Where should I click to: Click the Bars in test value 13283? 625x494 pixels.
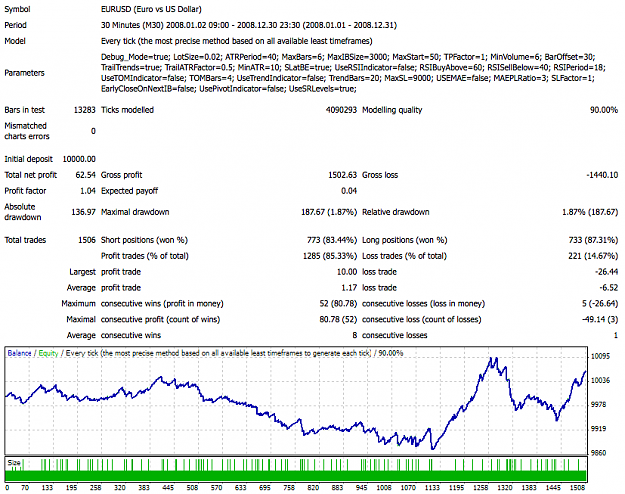pyautogui.click(x=85, y=110)
